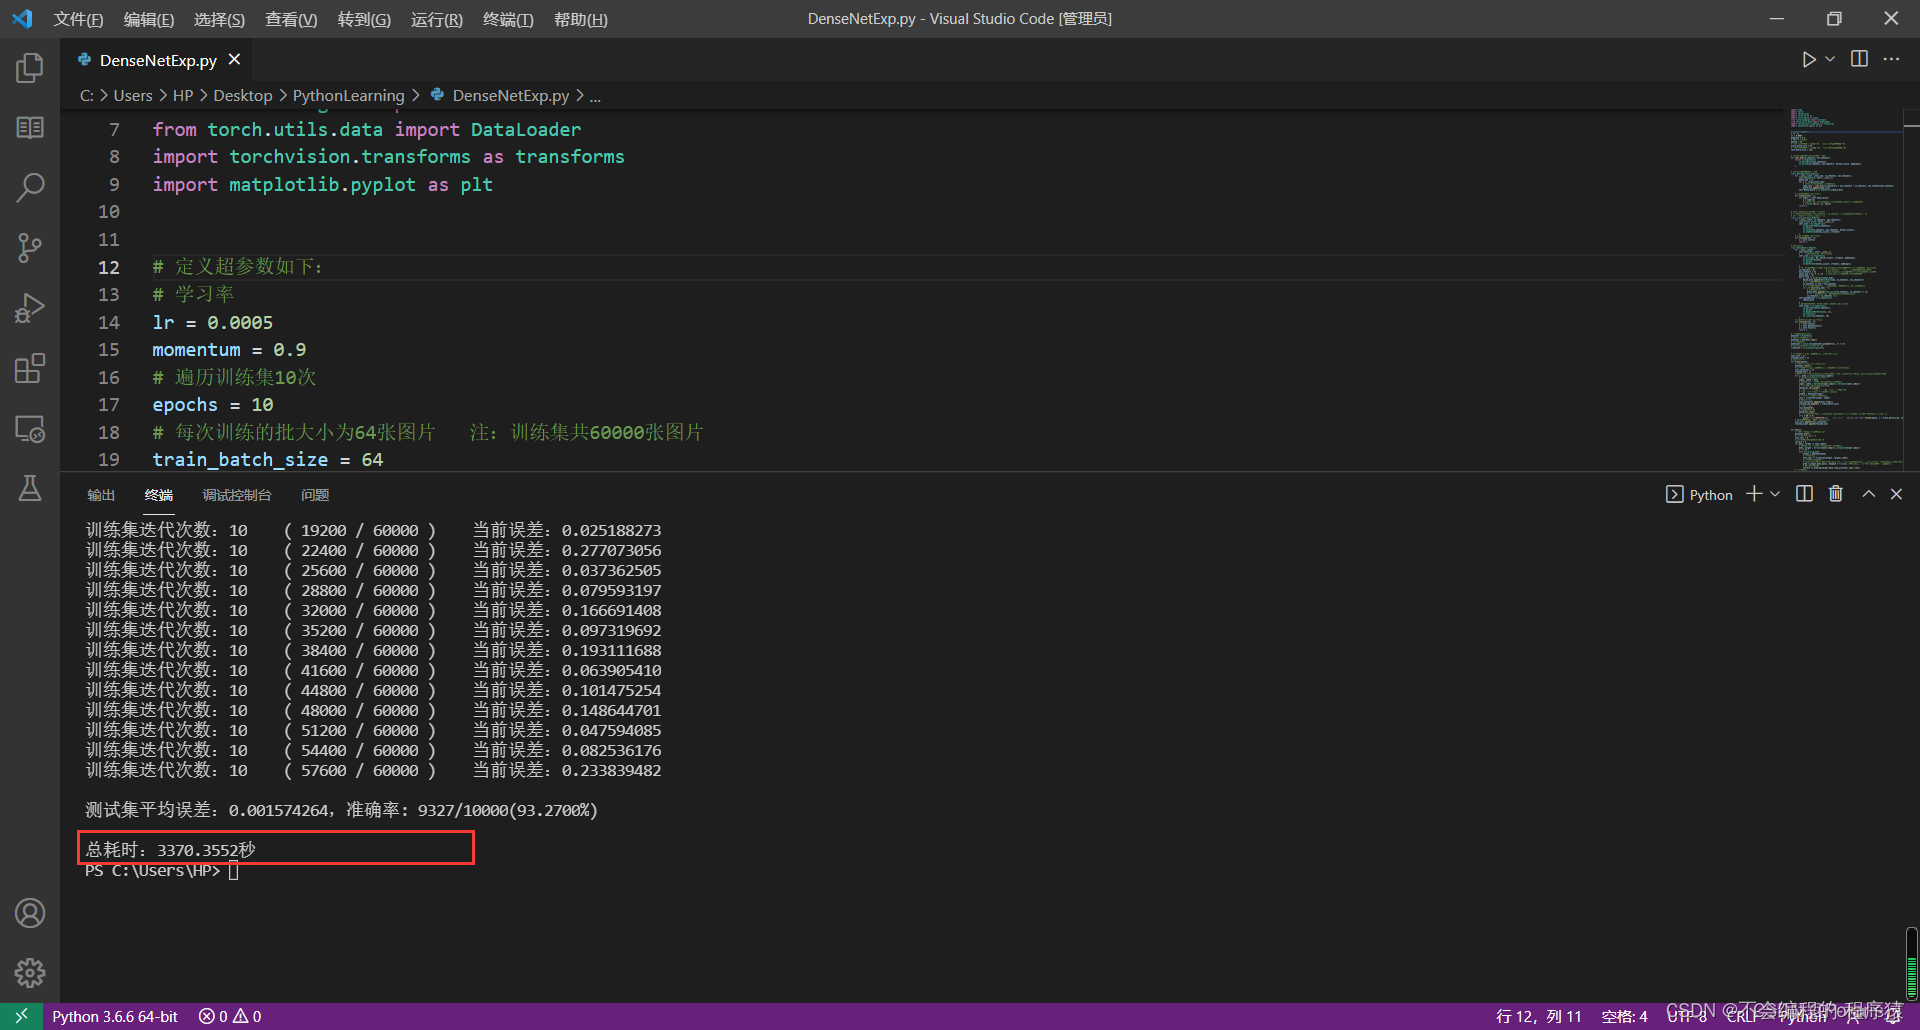Image resolution: width=1920 pixels, height=1030 pixels.
Task: Click the Users breadcrumb segment
Action: tap(133, 96)
